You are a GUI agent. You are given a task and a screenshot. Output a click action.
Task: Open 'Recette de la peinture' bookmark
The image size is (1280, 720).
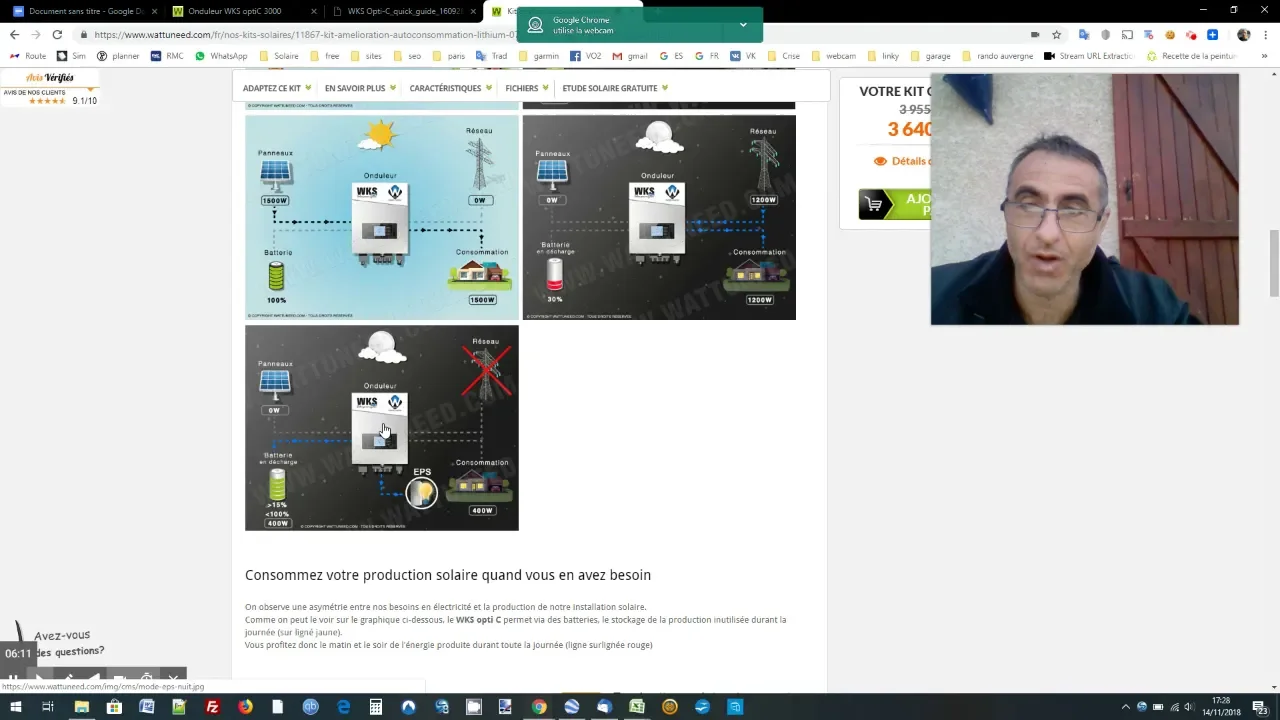[x=1192, y=56]
